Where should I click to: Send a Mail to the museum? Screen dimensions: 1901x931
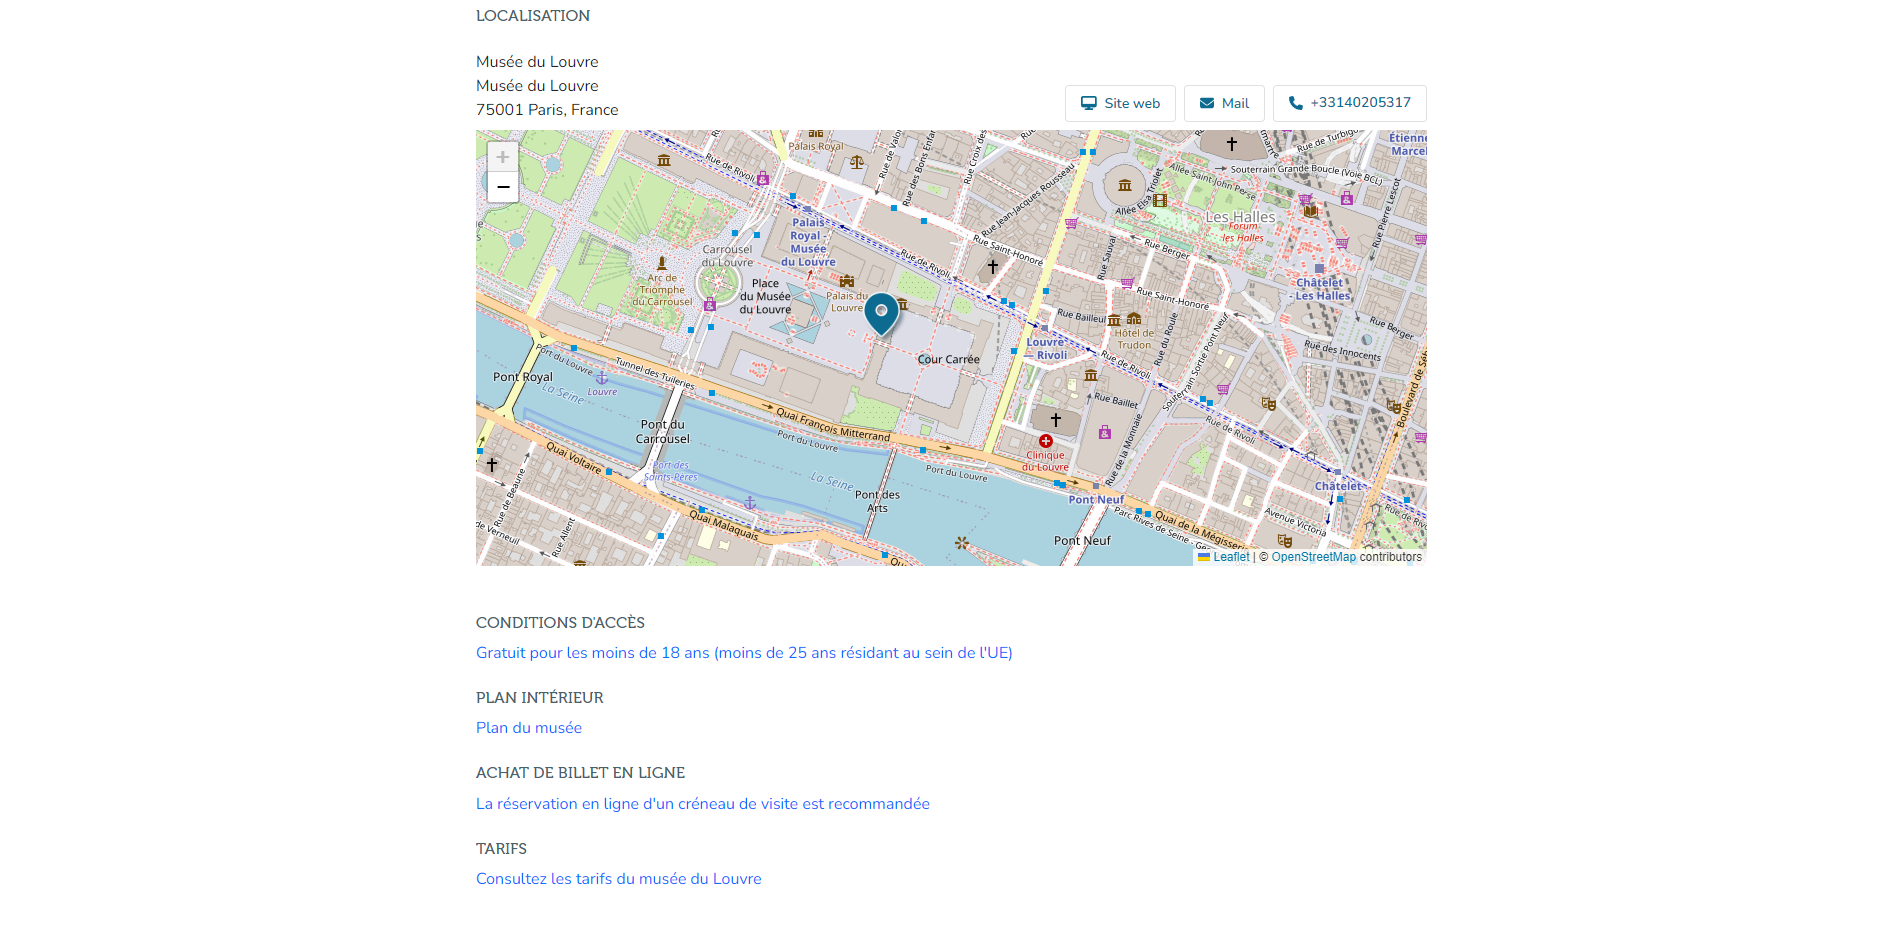click(x=1224, y=103)
